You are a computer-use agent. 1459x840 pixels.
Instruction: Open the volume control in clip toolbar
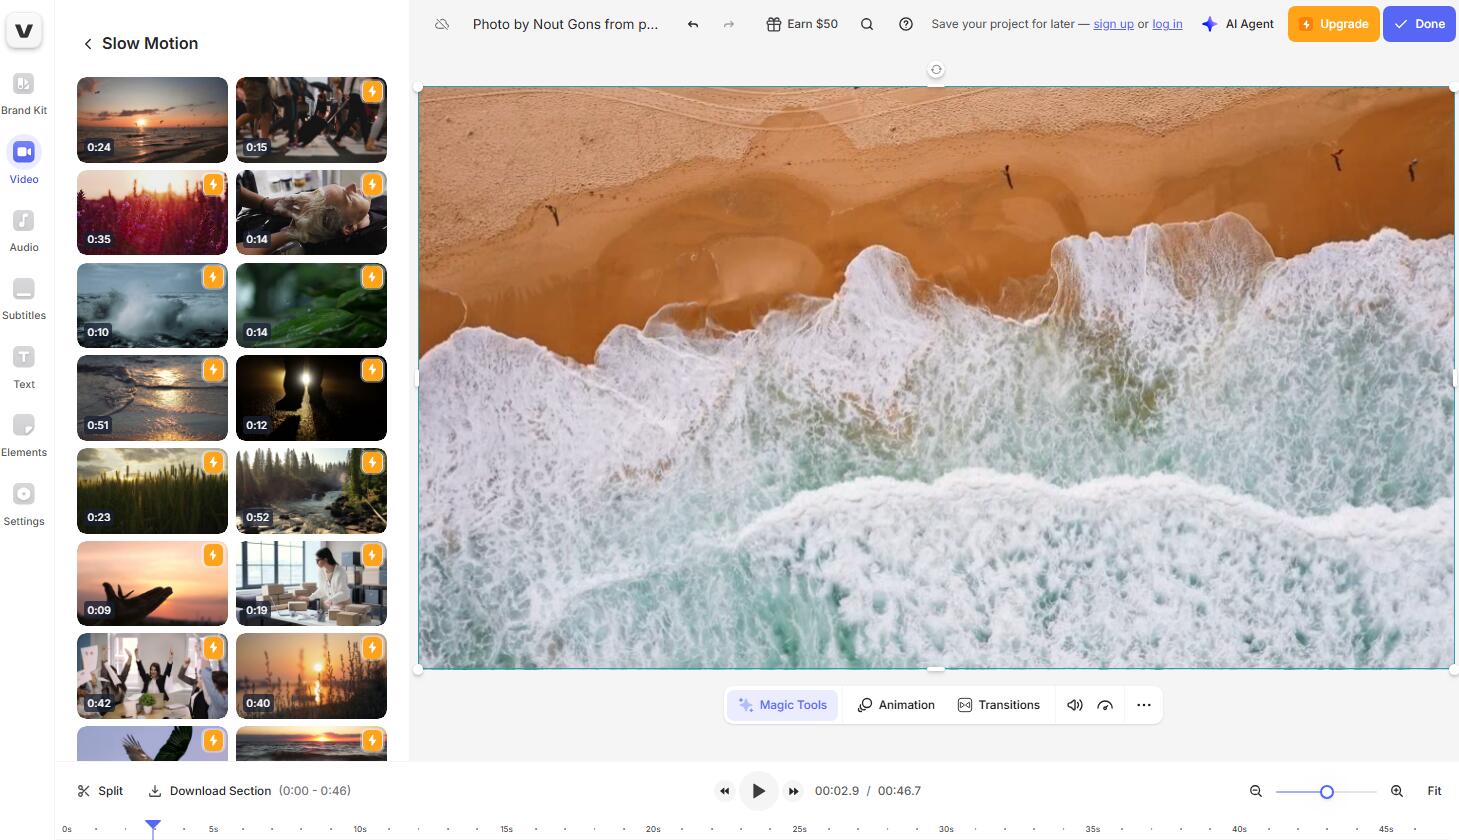[x=1075, y=705]
